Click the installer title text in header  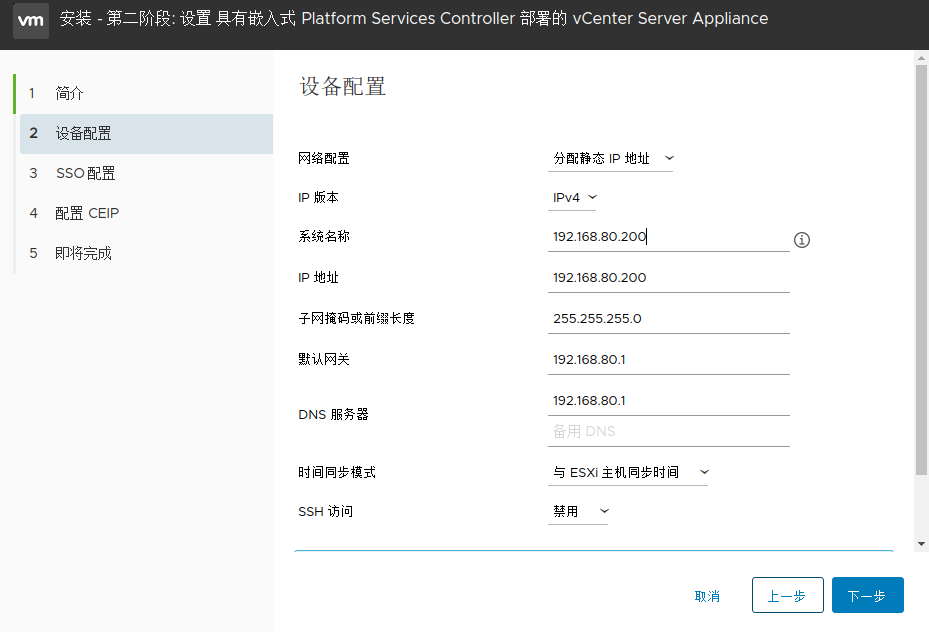tap(414, 18)
